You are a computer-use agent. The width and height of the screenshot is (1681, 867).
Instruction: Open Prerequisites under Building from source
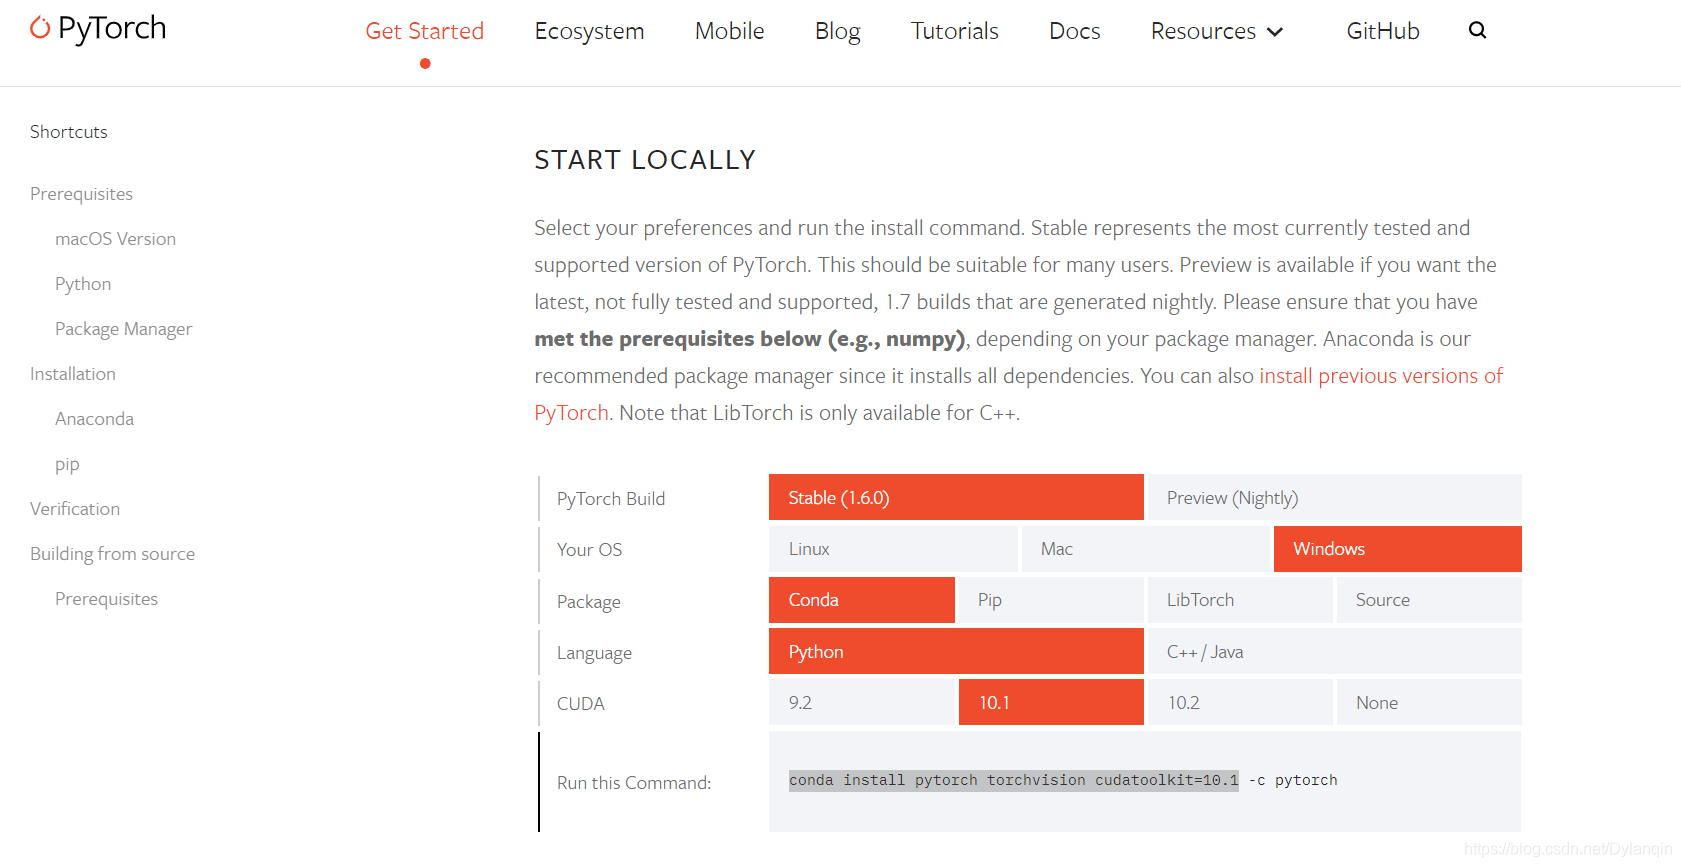click(106, 599)
